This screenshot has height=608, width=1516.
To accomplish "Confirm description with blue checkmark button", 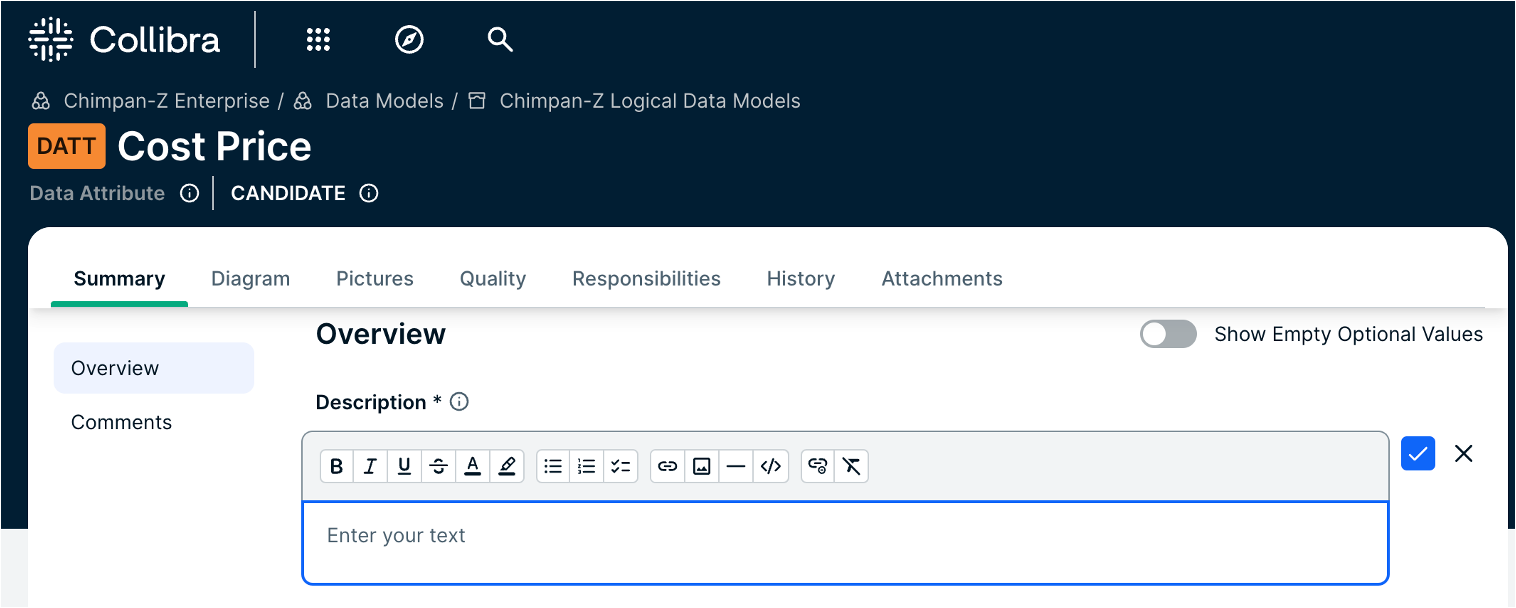I will [x=1418, y=453].
